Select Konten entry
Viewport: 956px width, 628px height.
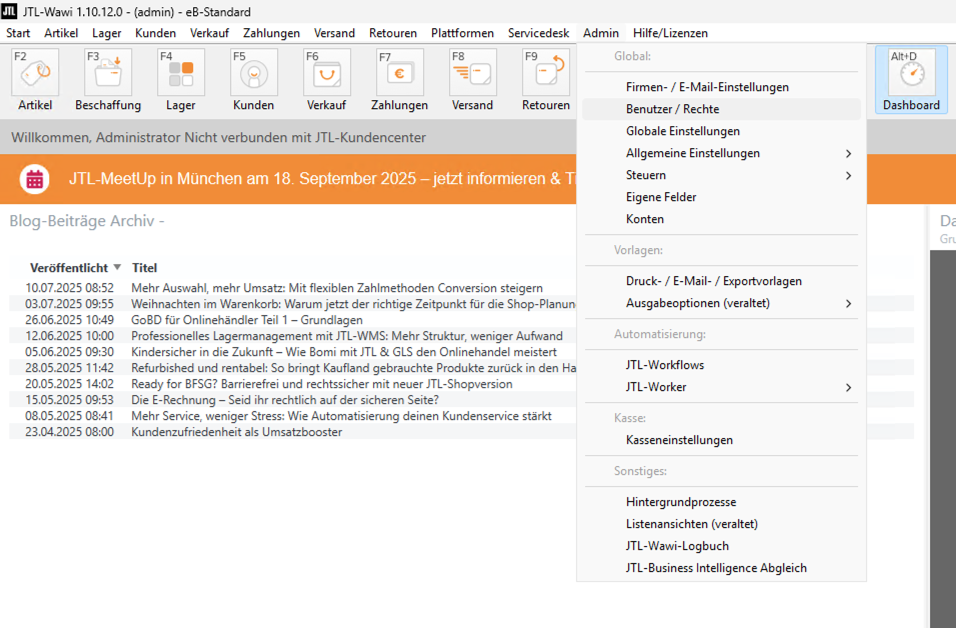coord(721,219)
